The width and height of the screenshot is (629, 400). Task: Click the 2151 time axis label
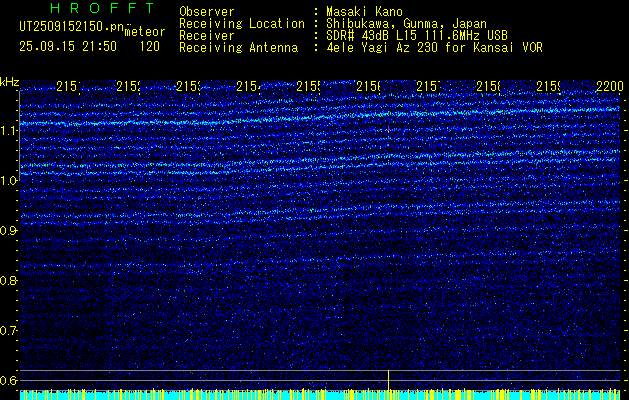68,86
